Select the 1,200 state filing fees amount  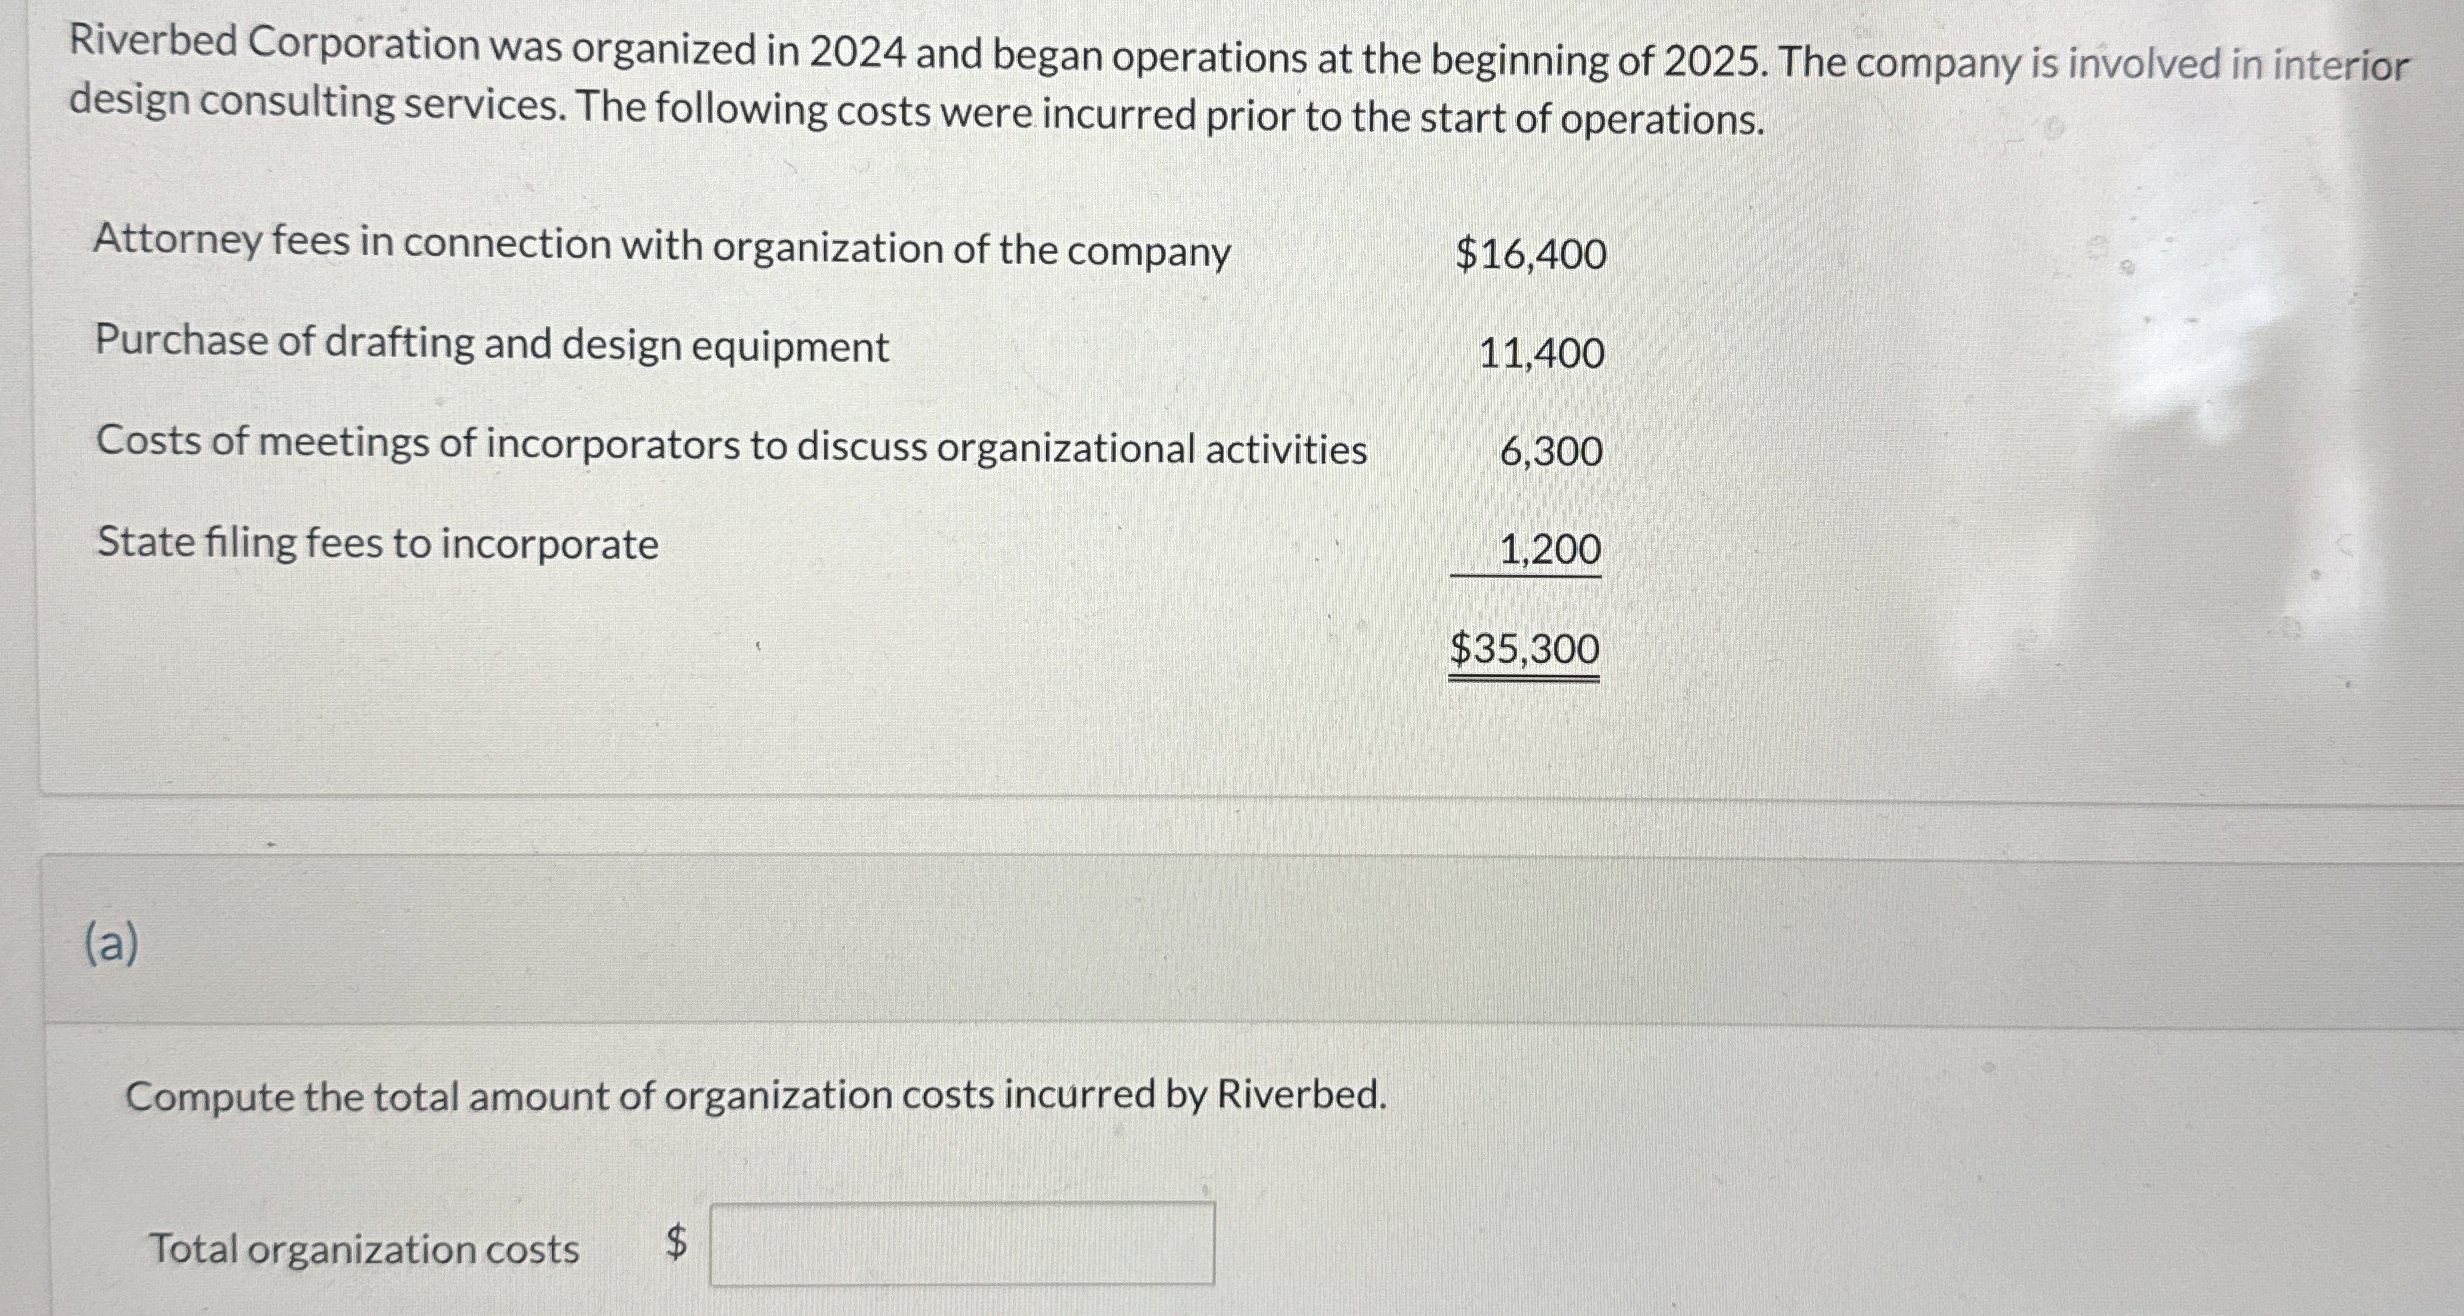point(1548,548)
